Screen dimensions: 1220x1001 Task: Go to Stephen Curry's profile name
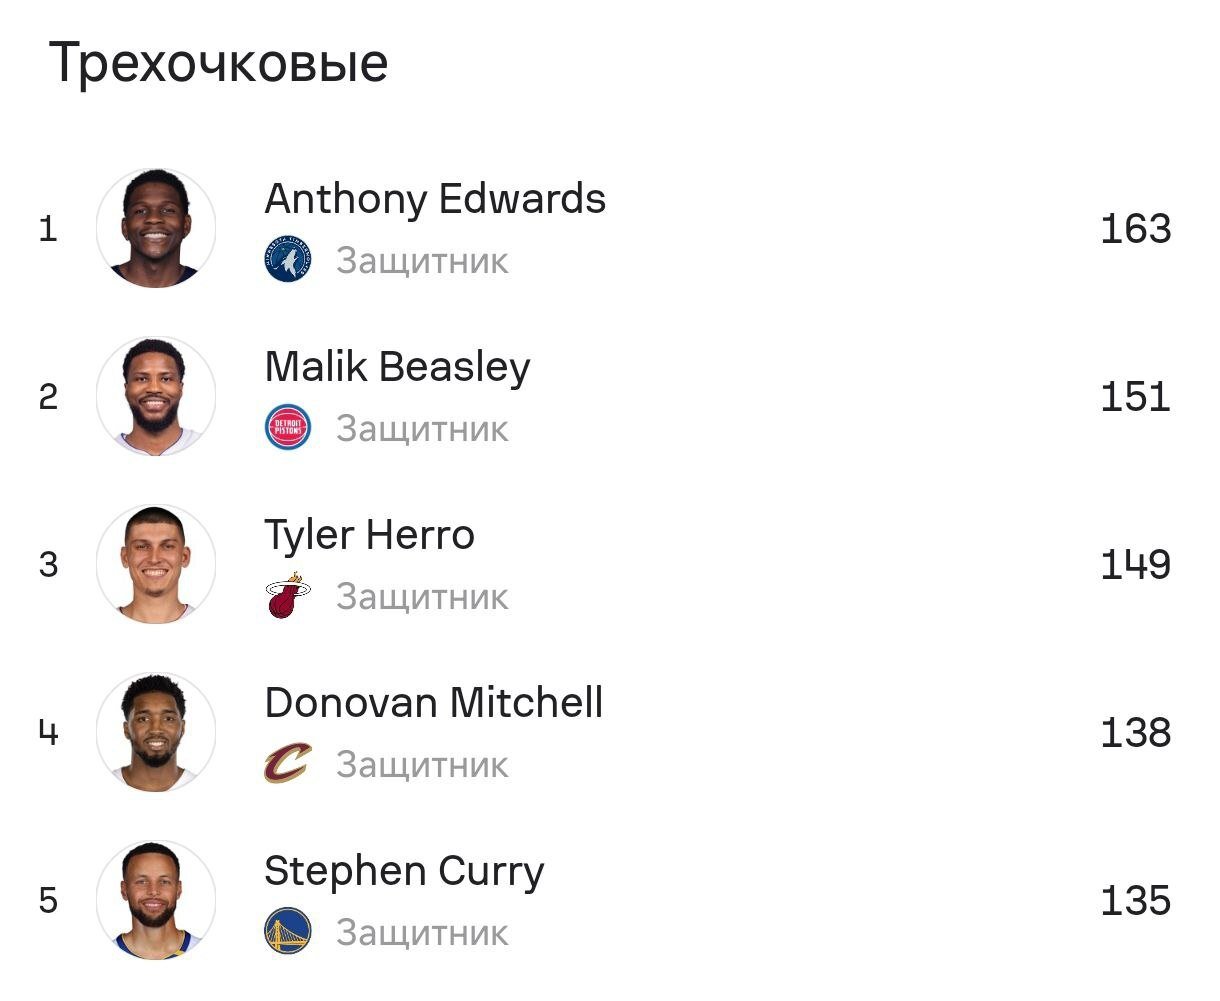(404, 871)
